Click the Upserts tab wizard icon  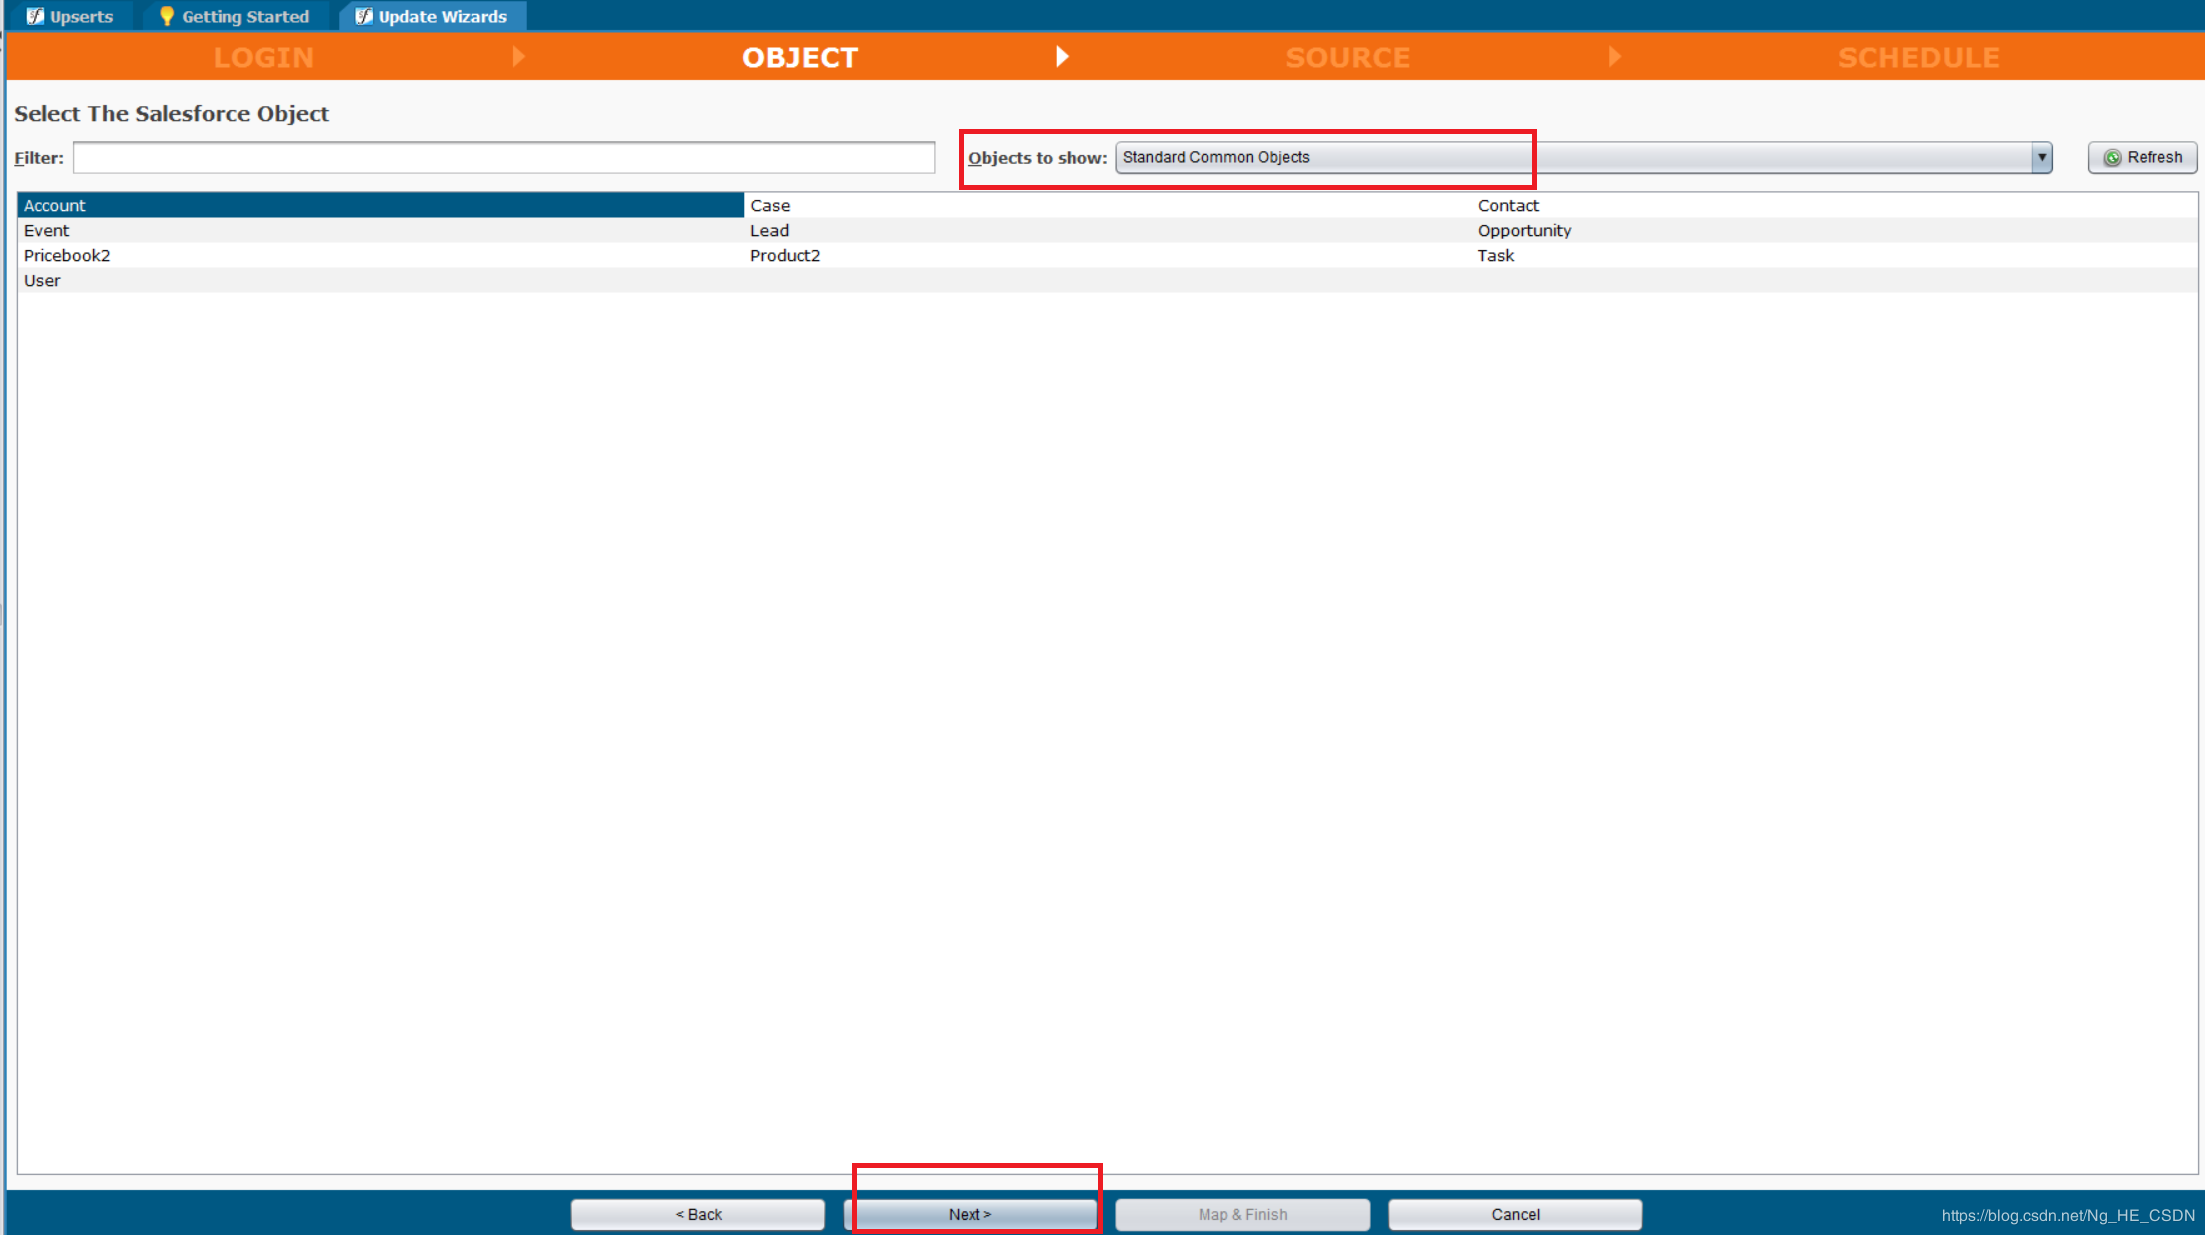(x=35, y=16)
